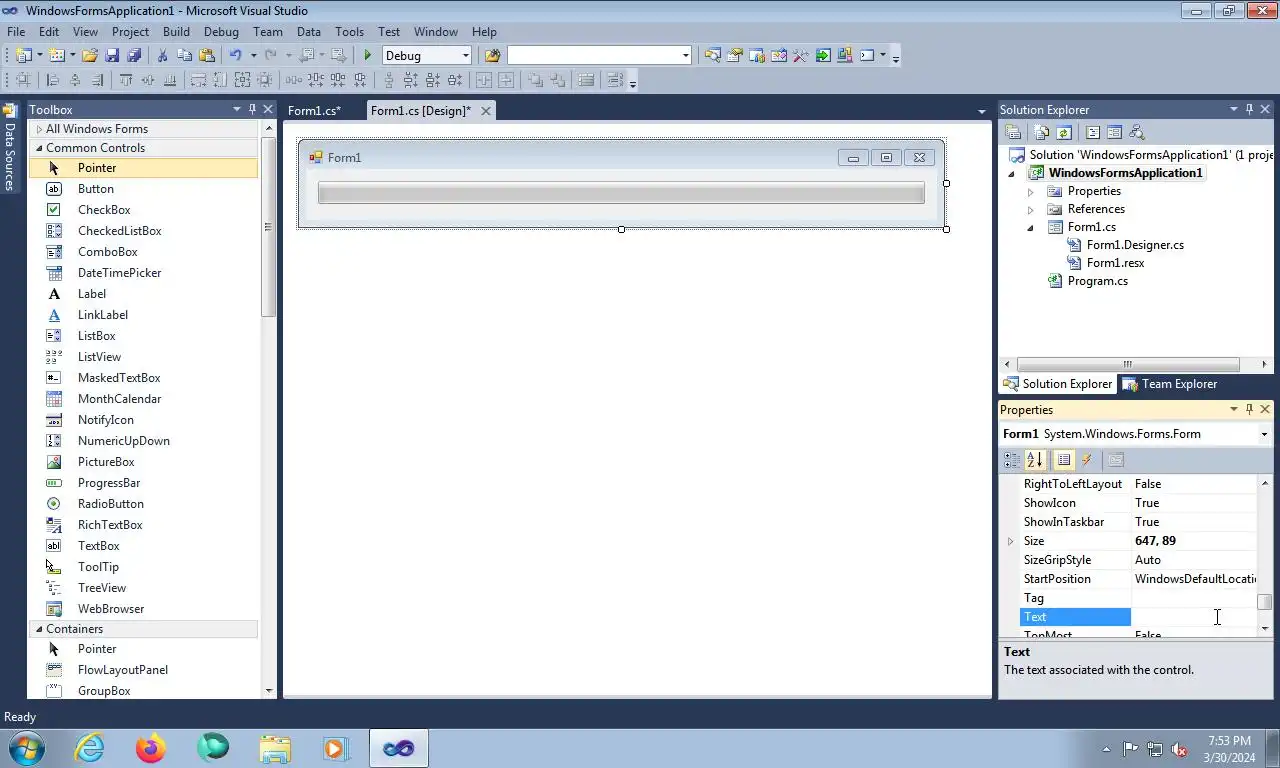Screen dimensions: 1280x768
Task: Click View Class Diagram in Solution Explorer
Action: point(1136,132)
